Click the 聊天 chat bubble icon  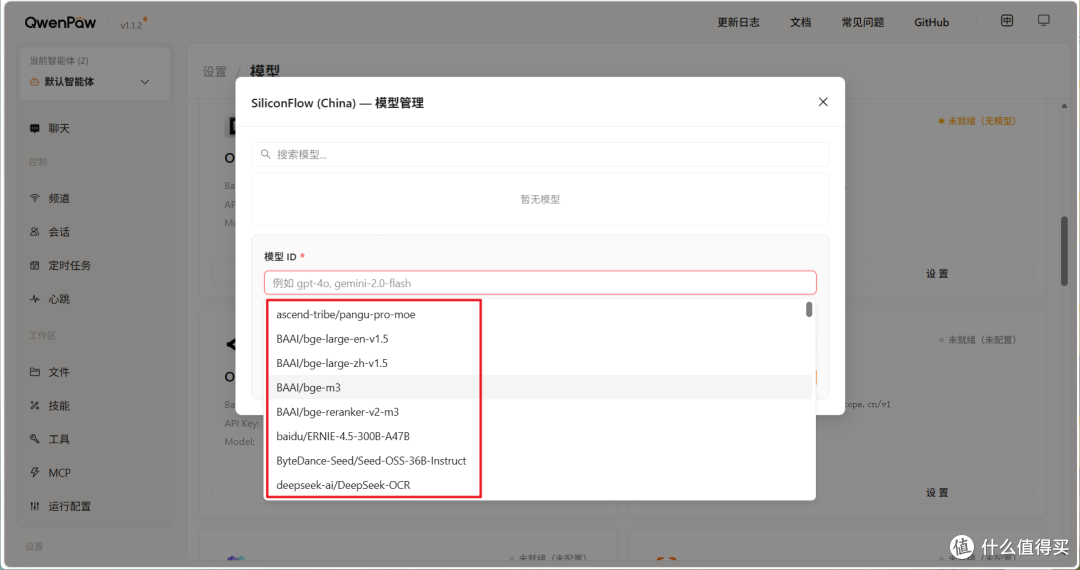(x=34, y=129)
